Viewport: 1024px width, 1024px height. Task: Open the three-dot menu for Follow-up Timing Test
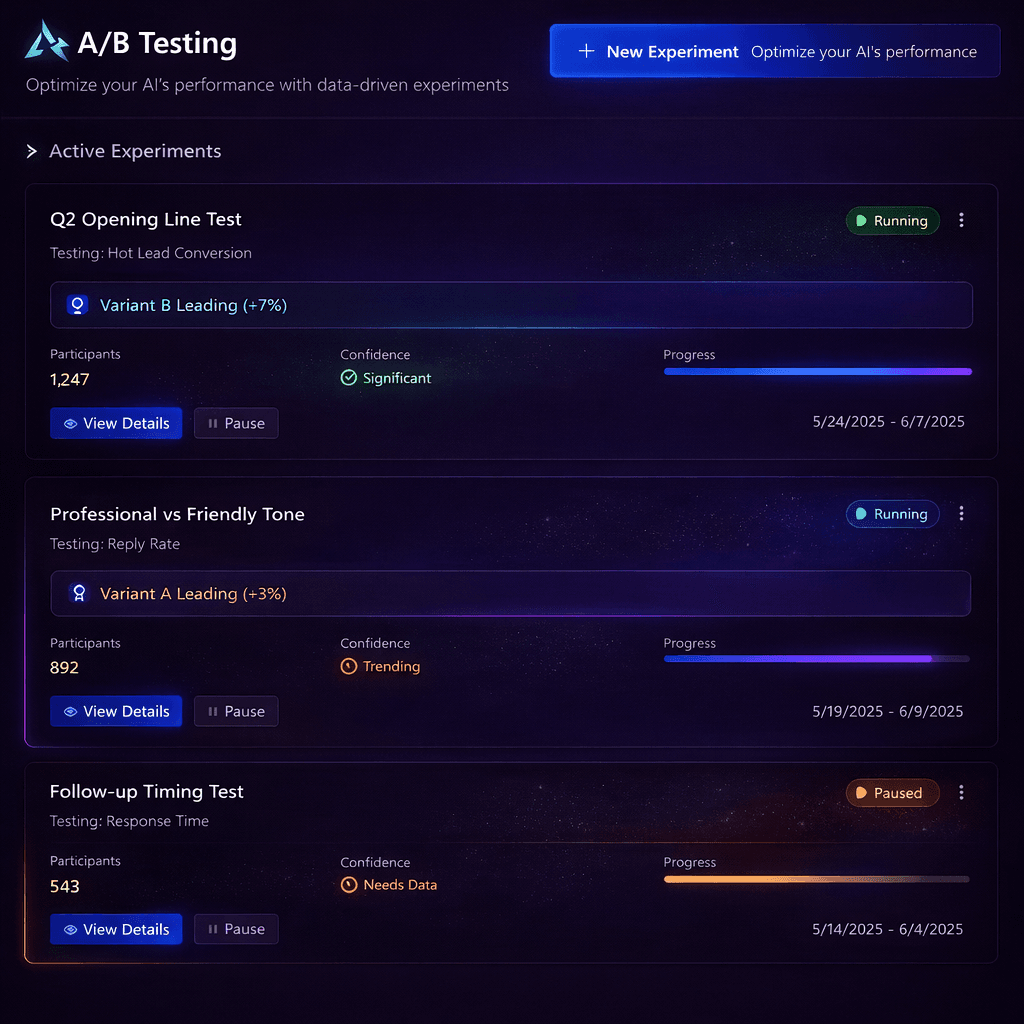tap(961, 792)
